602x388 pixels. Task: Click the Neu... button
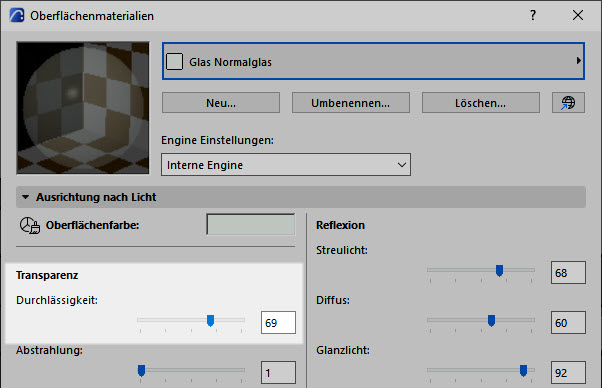click(x=221, y=102)
